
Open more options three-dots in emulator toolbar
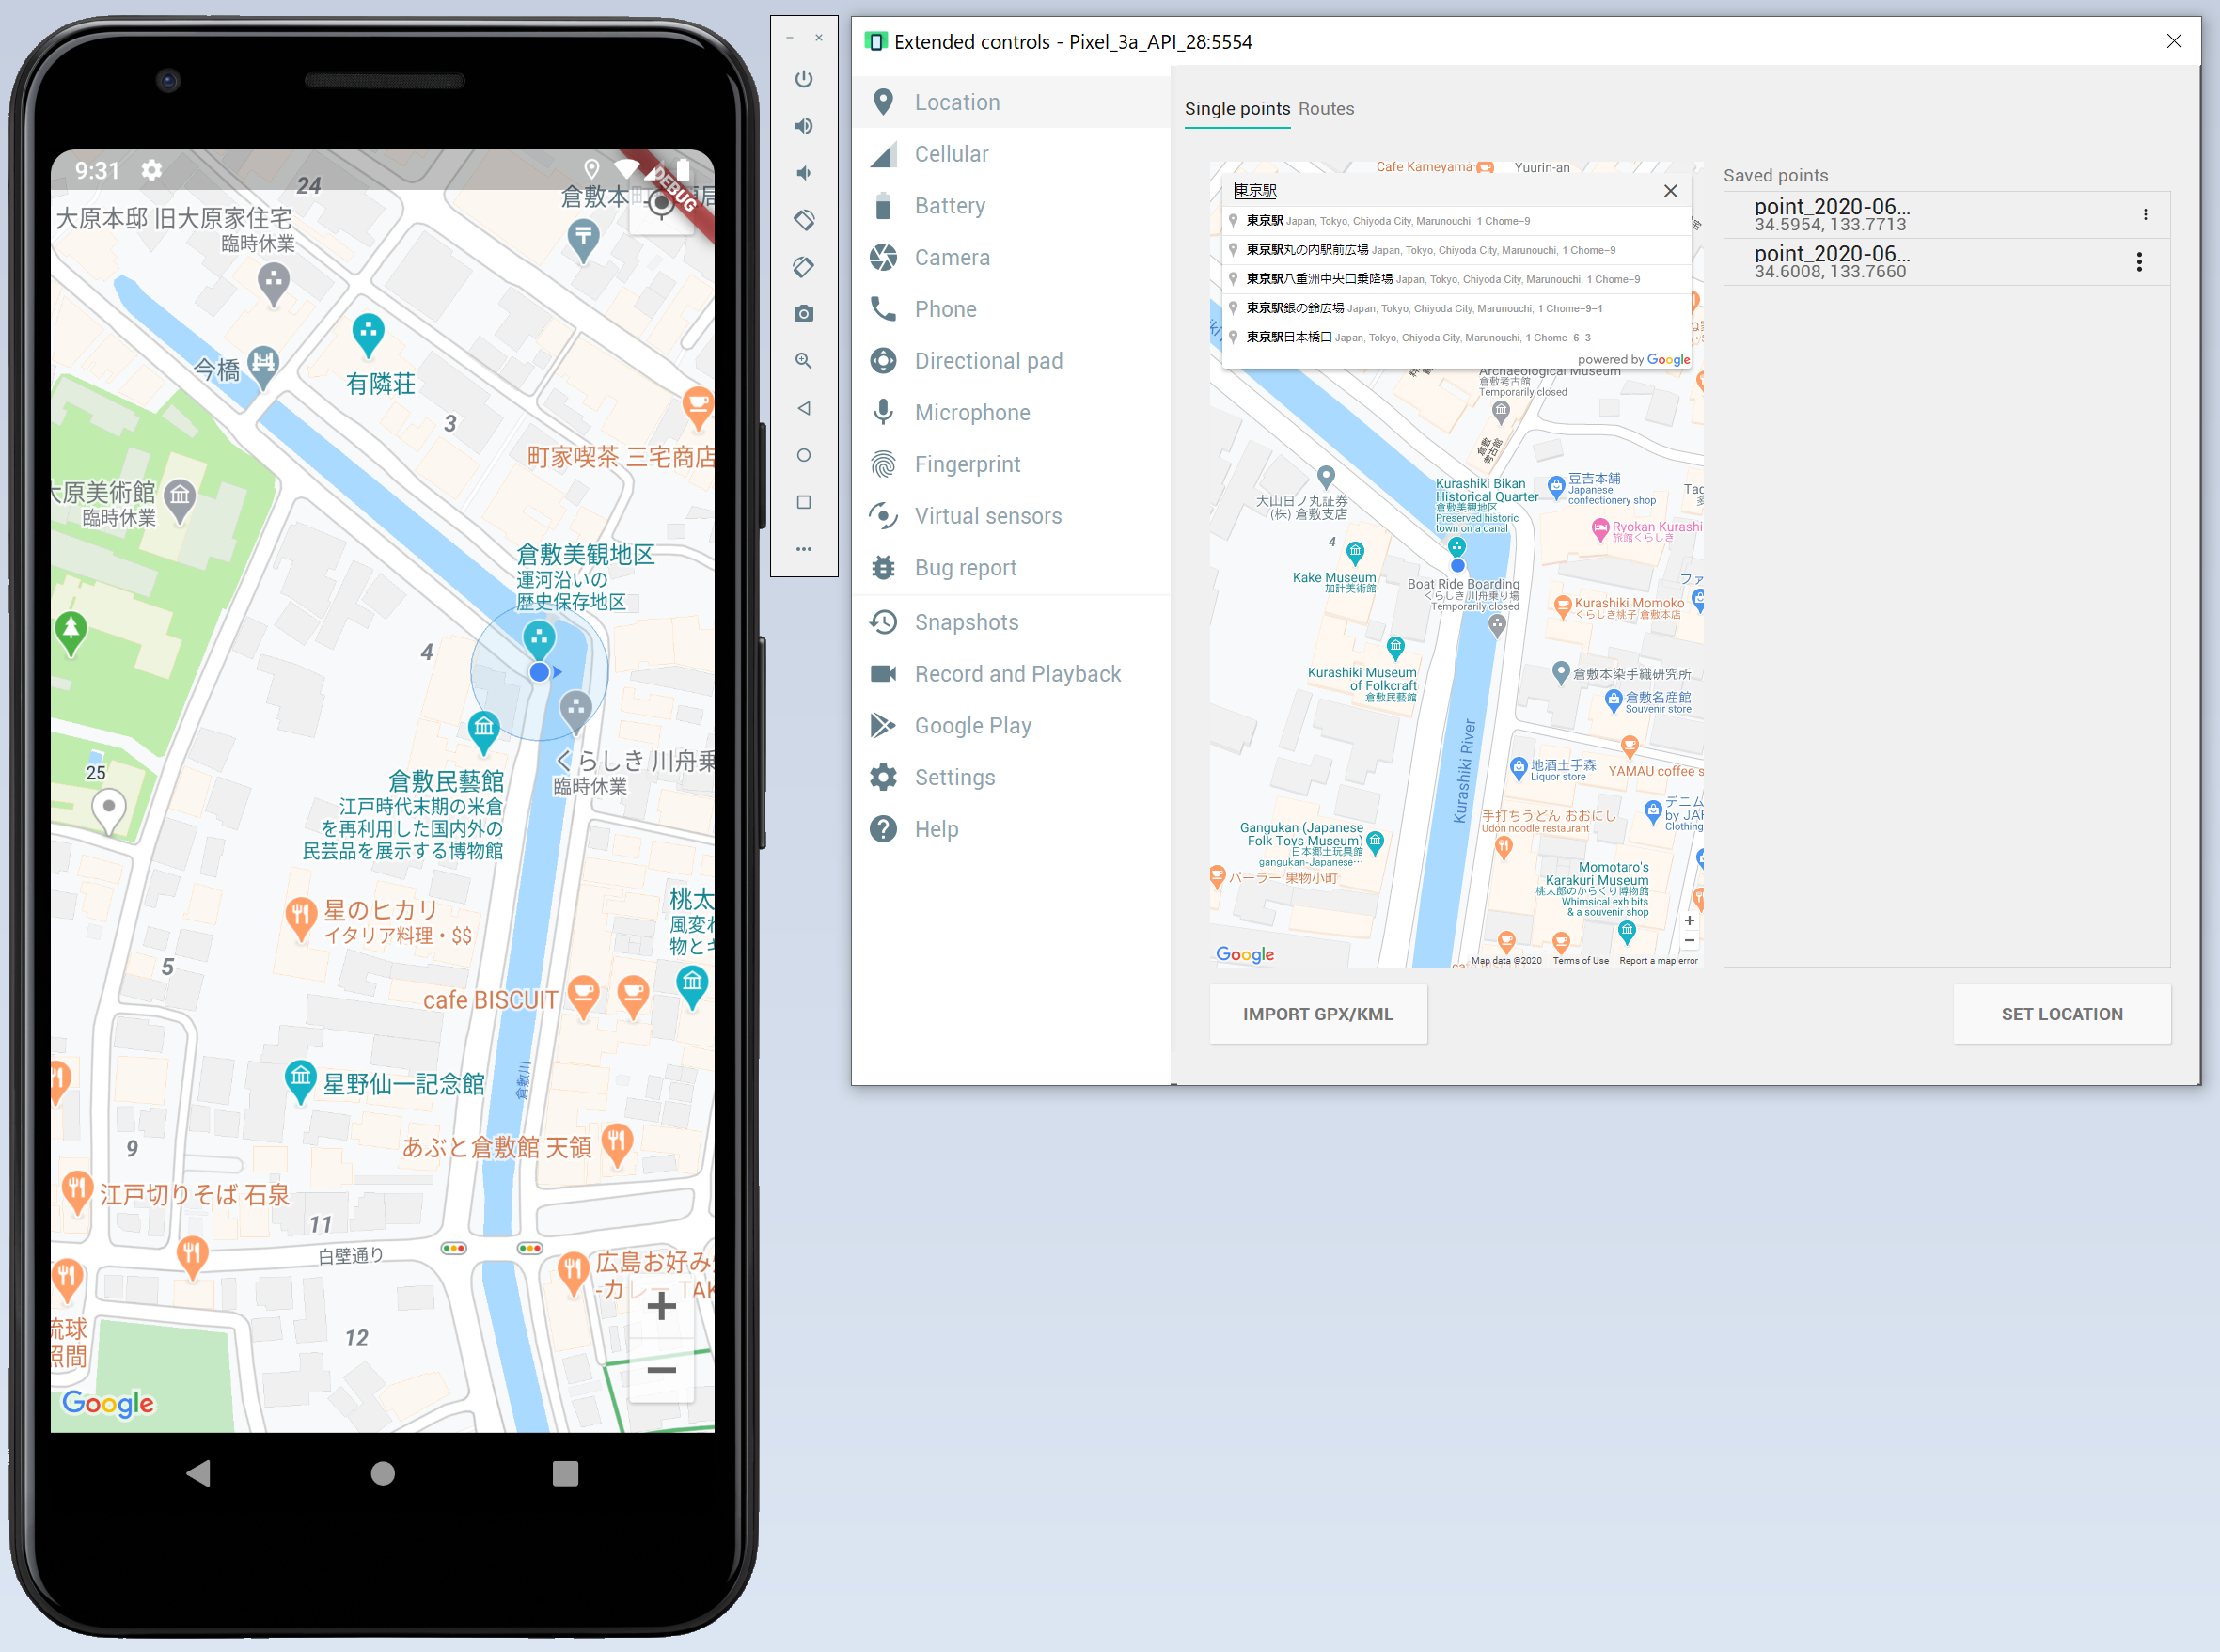pos(804,549)
